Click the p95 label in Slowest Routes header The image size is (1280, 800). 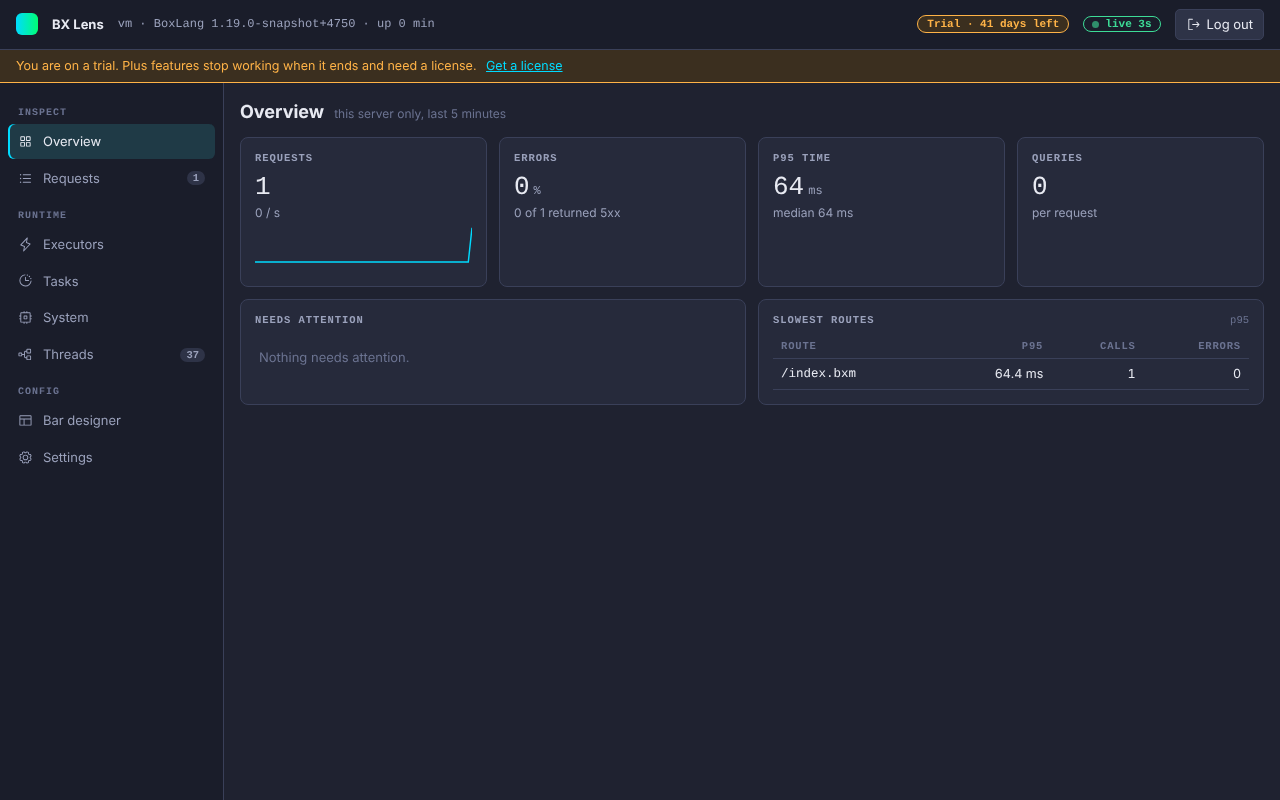(x=1239, y=320)
